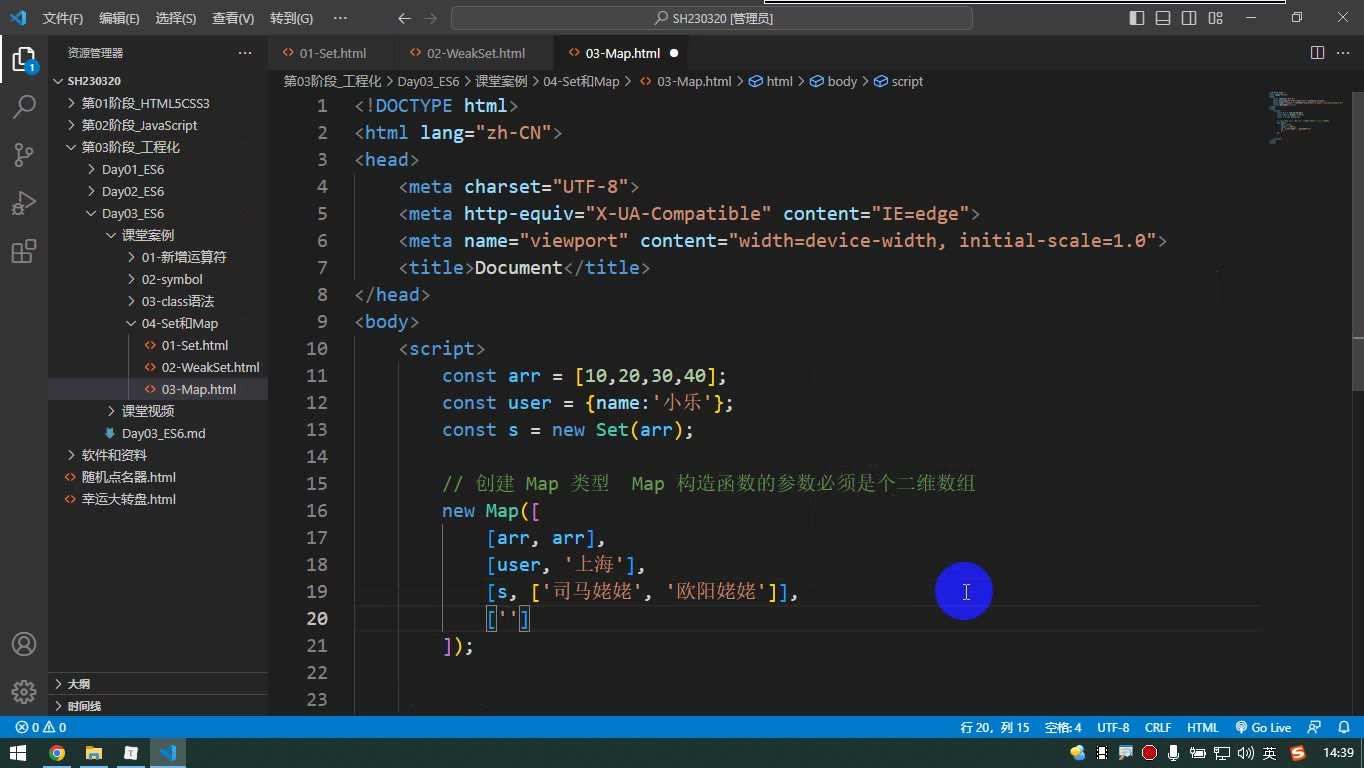The width and height of the screenshot is (1364, 768).
Task: Open the Run and Debug view
Action: pyautogui.click(x=24, y=202)
